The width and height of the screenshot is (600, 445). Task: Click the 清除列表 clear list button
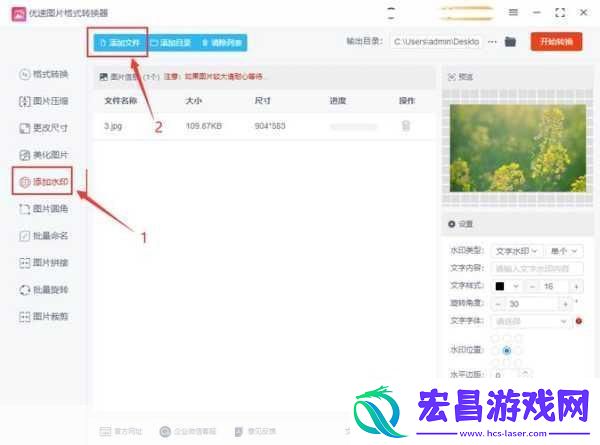click(222, 42)
